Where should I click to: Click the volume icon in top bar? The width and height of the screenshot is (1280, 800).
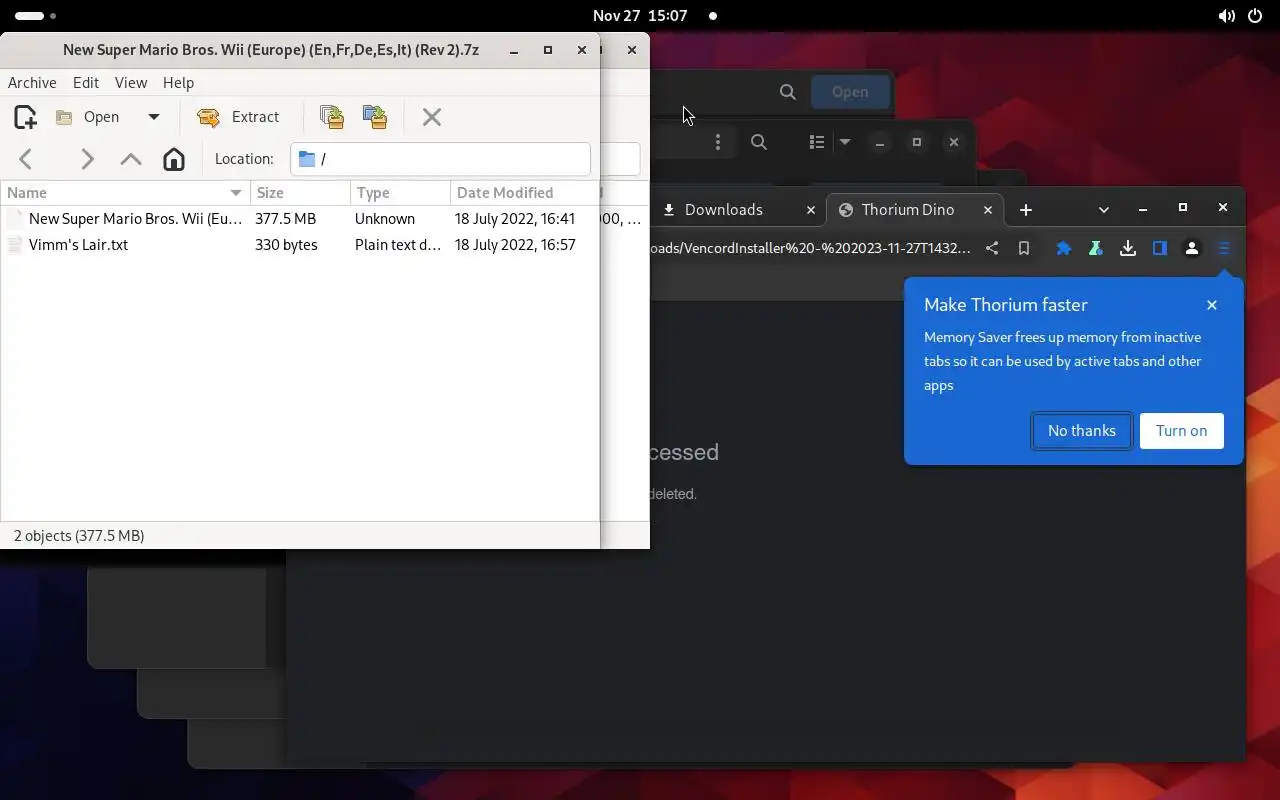pos(1226,16)
